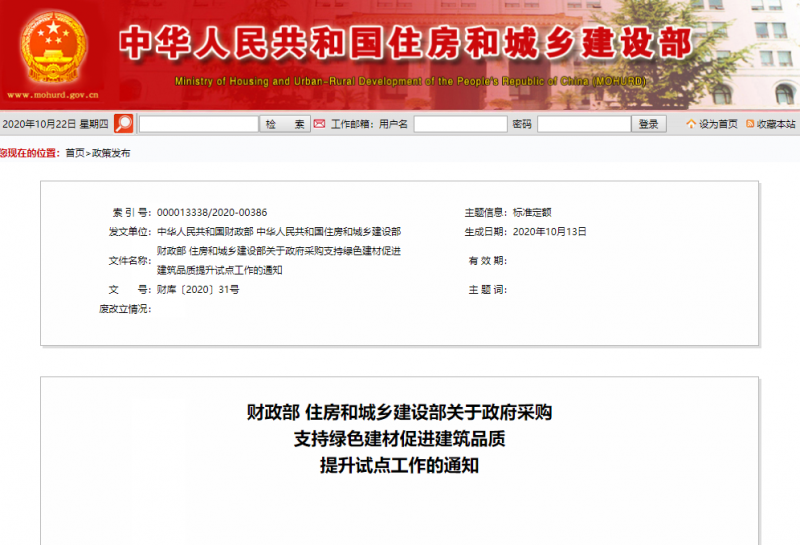Open 政策发布 in the breadcrumb
The width and height of the screenshot is (800, 545).
(111, 153)
